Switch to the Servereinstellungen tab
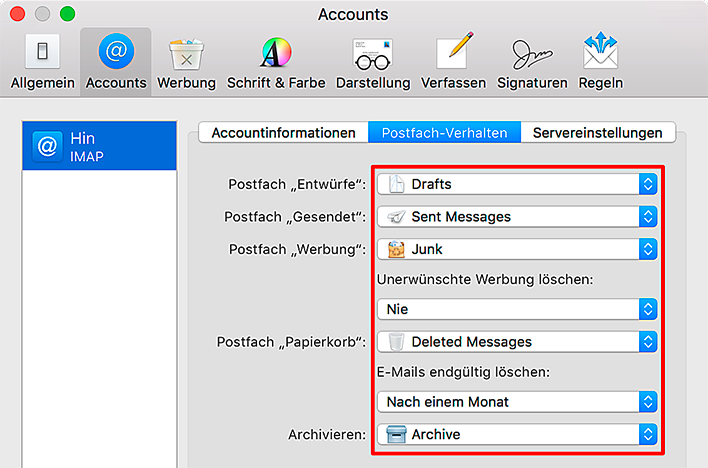 pyautogui.click(x=598, y=132)
